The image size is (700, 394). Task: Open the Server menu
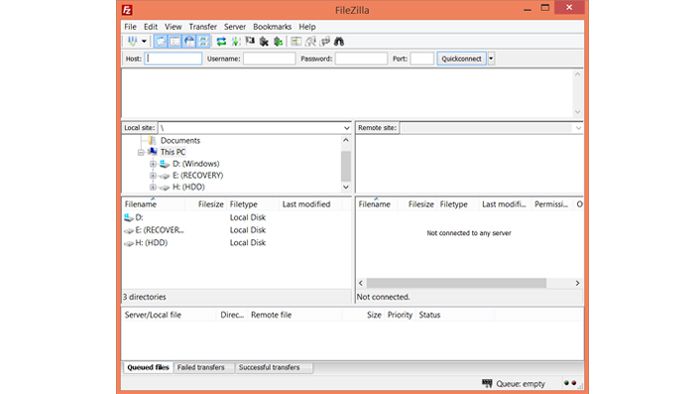[x=235, y=27]
